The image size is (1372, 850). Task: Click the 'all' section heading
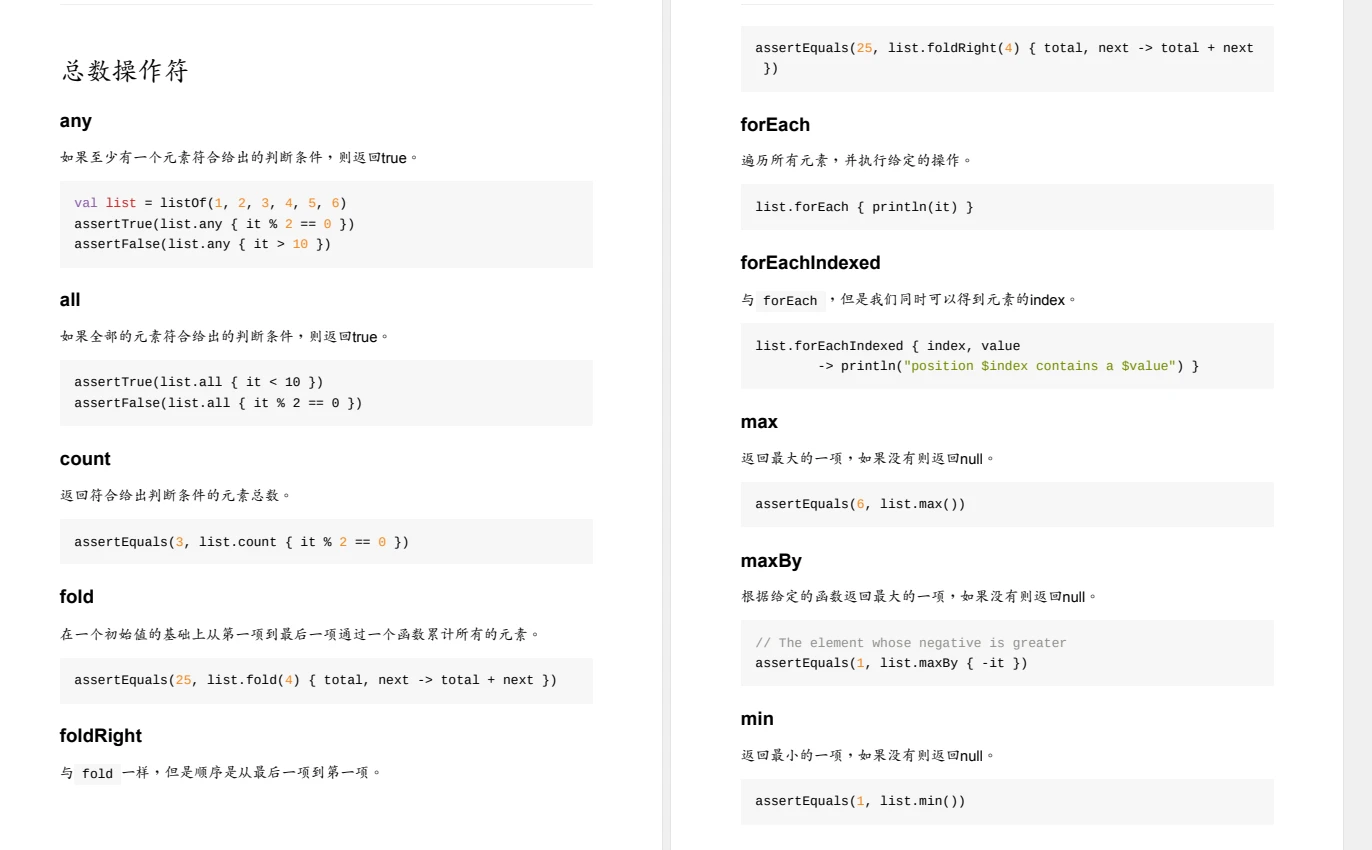(70, 300)
